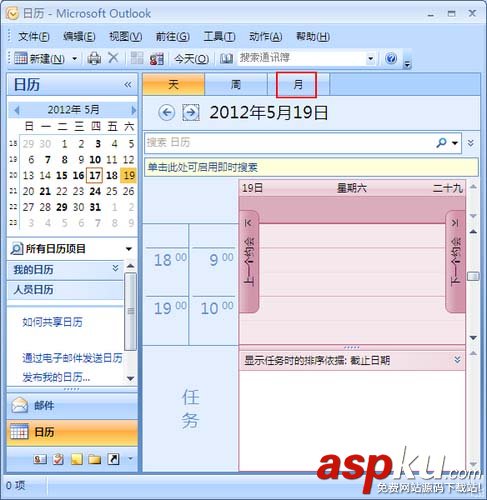Screen dimensions: 487x500
Task: Click the Search Calendar (搜索 日历) field
Action: click(x=288, y=143)
